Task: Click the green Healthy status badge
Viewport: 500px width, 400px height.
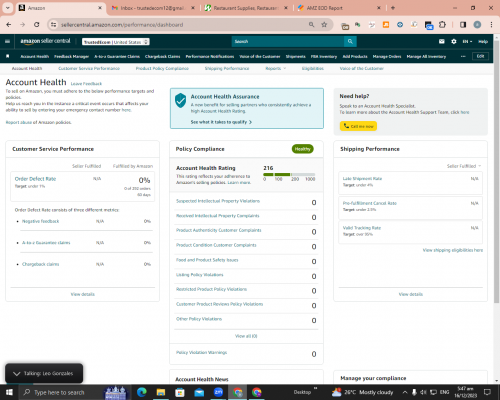Action: [x=303, y=149]
